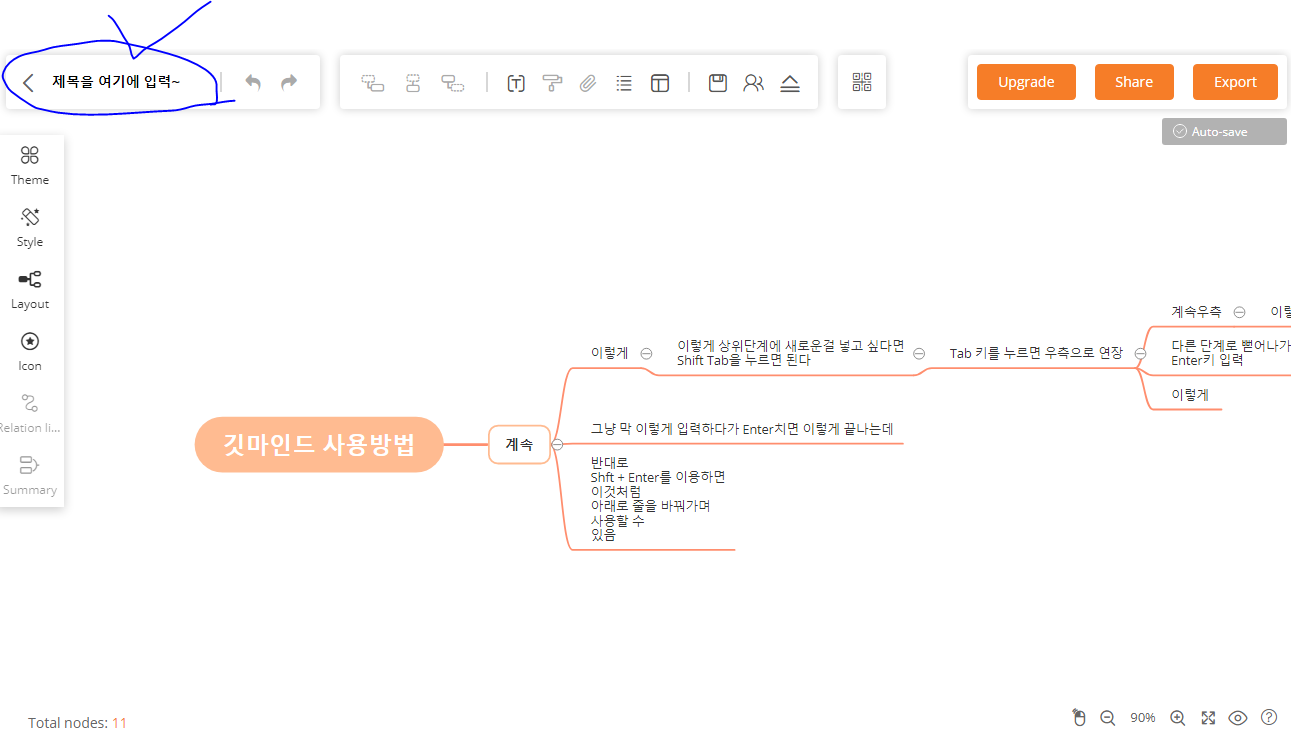
Task: Select Relation line tool
Action: tap(30, 413)
